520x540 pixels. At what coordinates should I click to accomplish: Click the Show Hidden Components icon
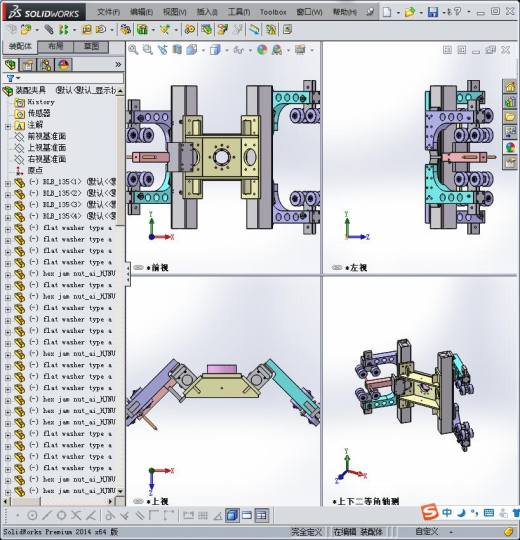(125, 30)
